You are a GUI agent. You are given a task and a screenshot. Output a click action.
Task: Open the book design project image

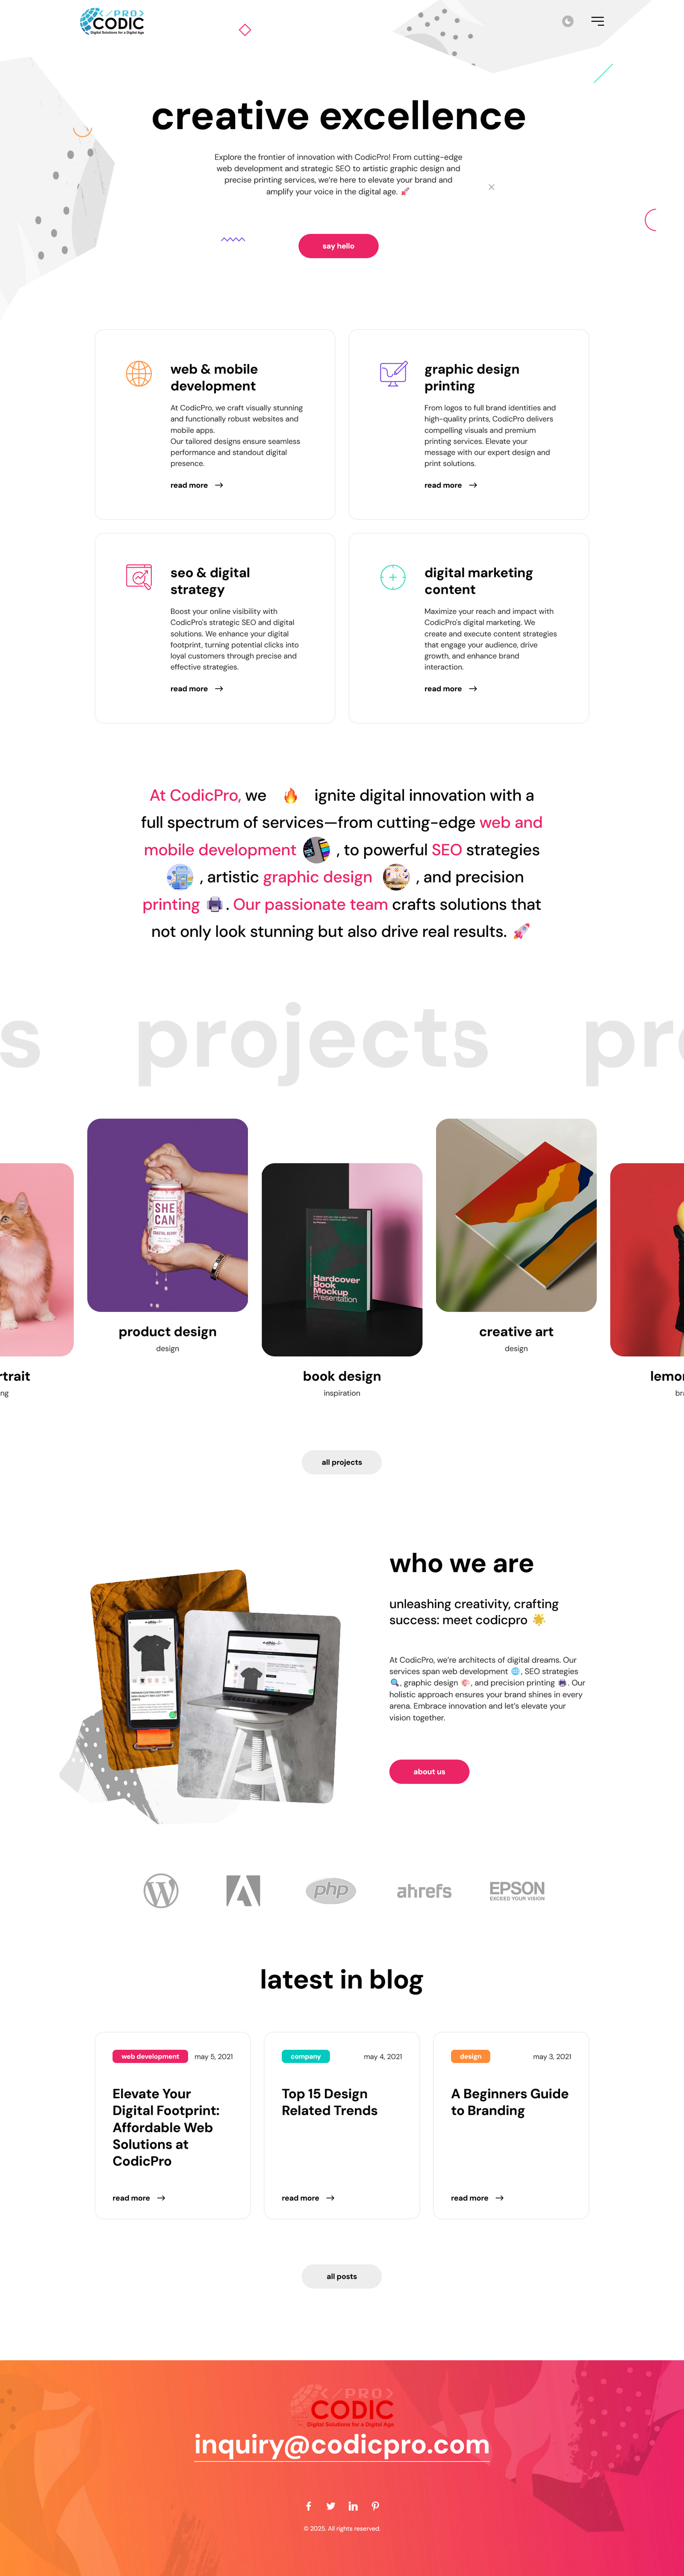[342, 1260]
